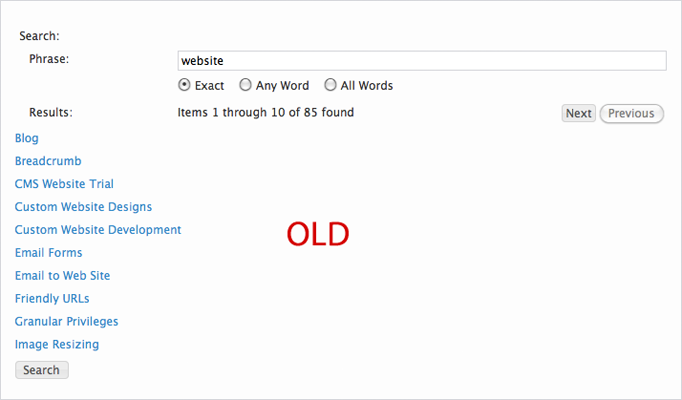Screen dimensions: 682x400
Task: Enable the All Words radio option
Action: pyautogui.click(x=331, y=86)
